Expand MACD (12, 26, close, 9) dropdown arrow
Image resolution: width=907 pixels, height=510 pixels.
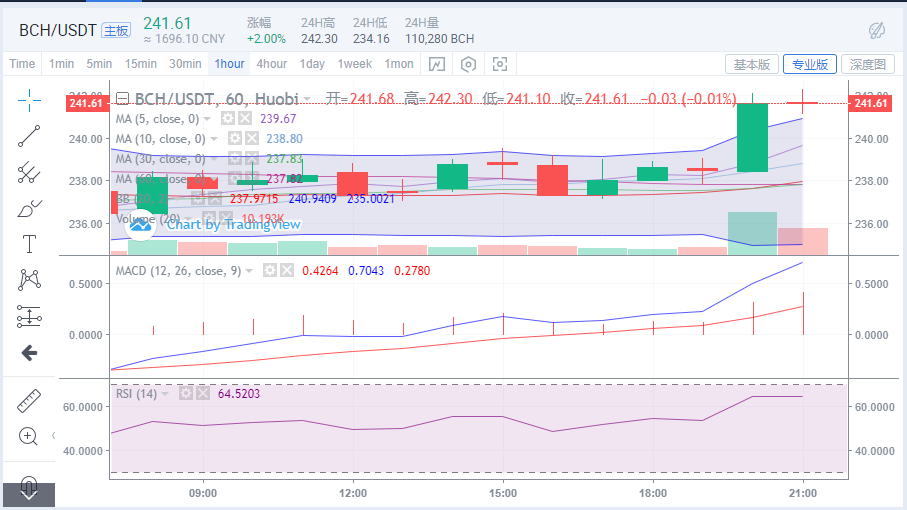(249, 271)
